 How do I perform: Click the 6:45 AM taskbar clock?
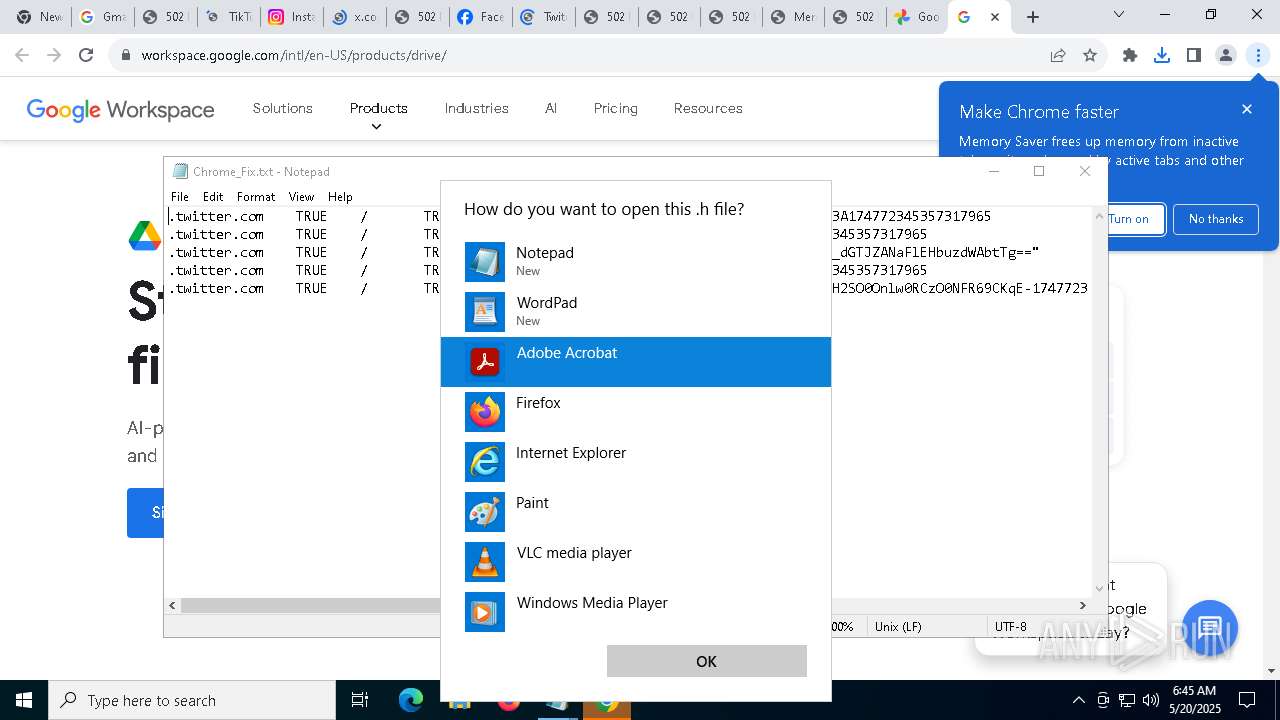[1194, 700]
